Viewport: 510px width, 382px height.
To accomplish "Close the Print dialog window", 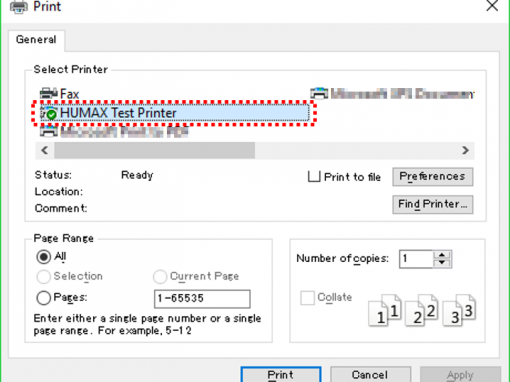I will pyautogui.click(x=492, y=6).
